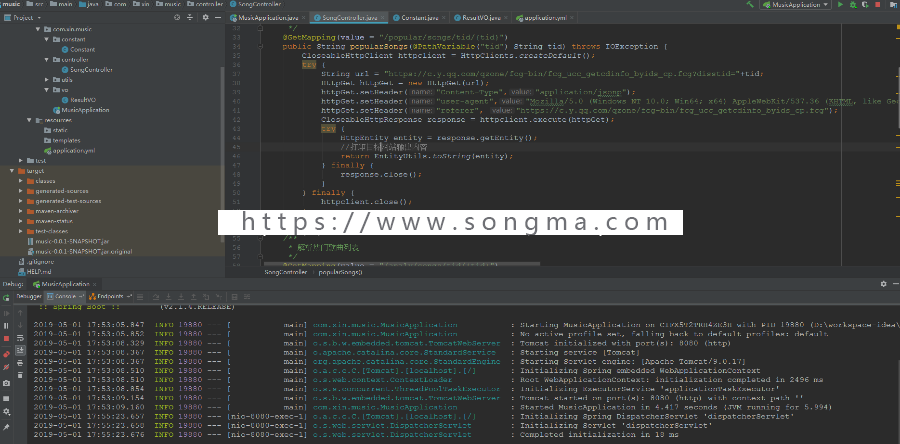The image size is (900, 444).
Task: View breakpoints icon in Debug sidebar
Action: [6, 354]
